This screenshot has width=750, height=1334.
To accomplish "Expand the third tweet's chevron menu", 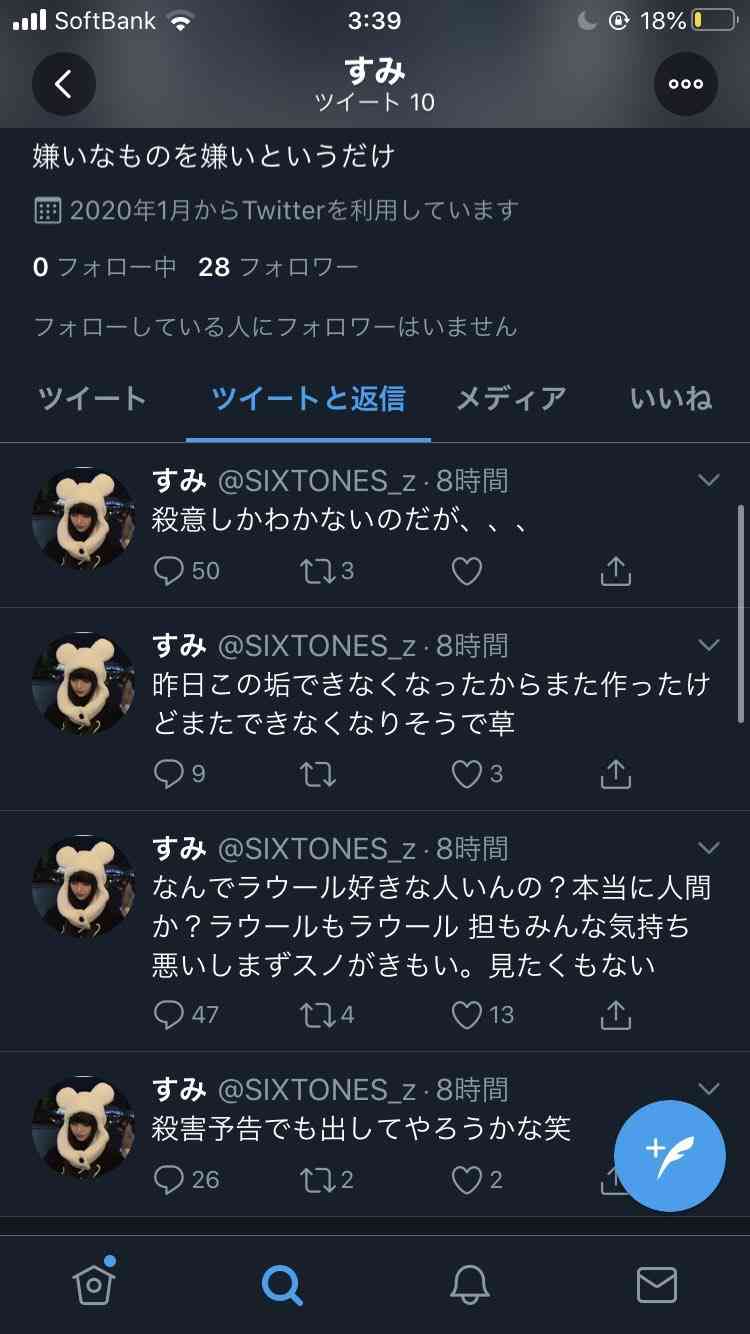I will pos(708,848).
